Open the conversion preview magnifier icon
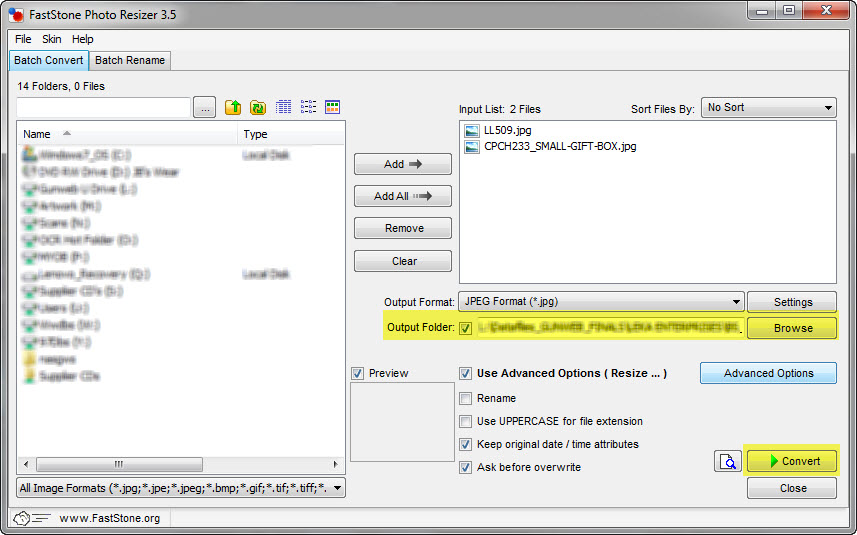The image size is (857, 535). [x=727, y=461]
